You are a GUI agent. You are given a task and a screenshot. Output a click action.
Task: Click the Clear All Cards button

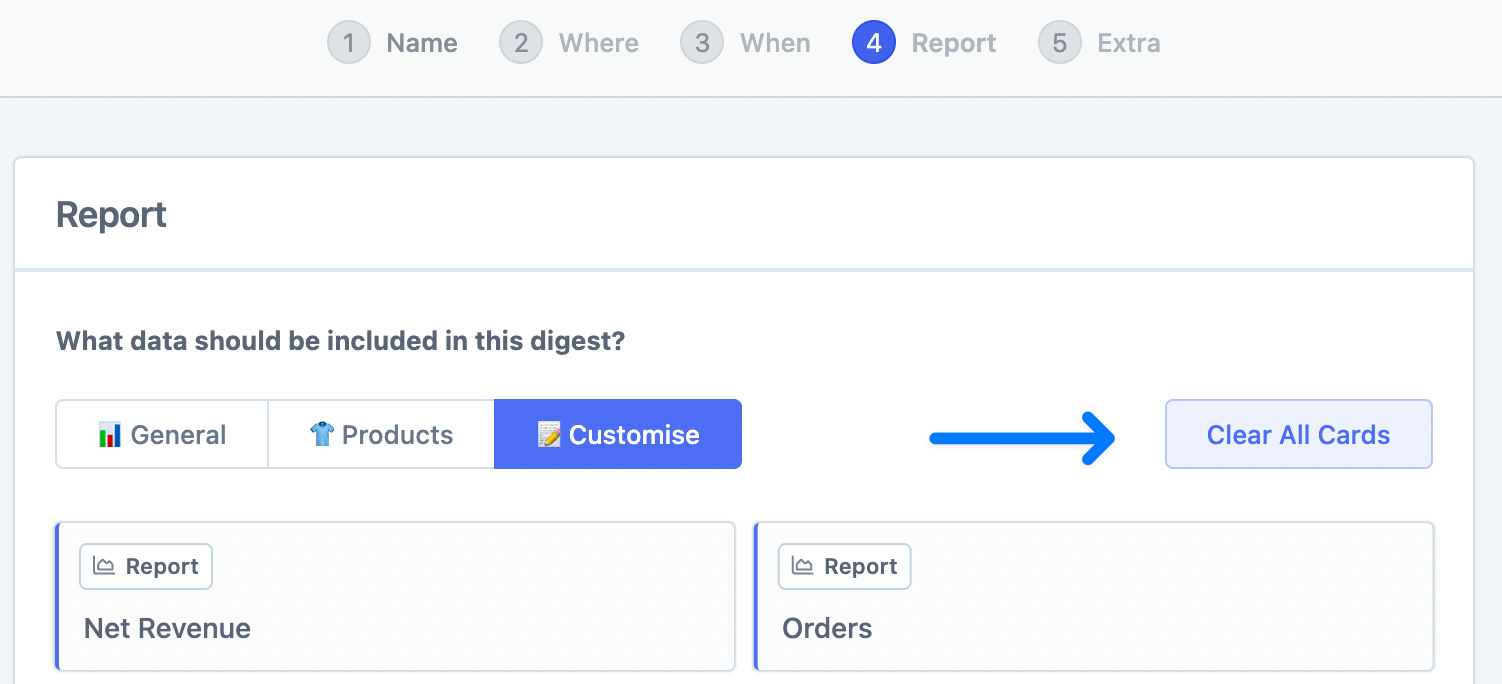[x=1297, y=434]
